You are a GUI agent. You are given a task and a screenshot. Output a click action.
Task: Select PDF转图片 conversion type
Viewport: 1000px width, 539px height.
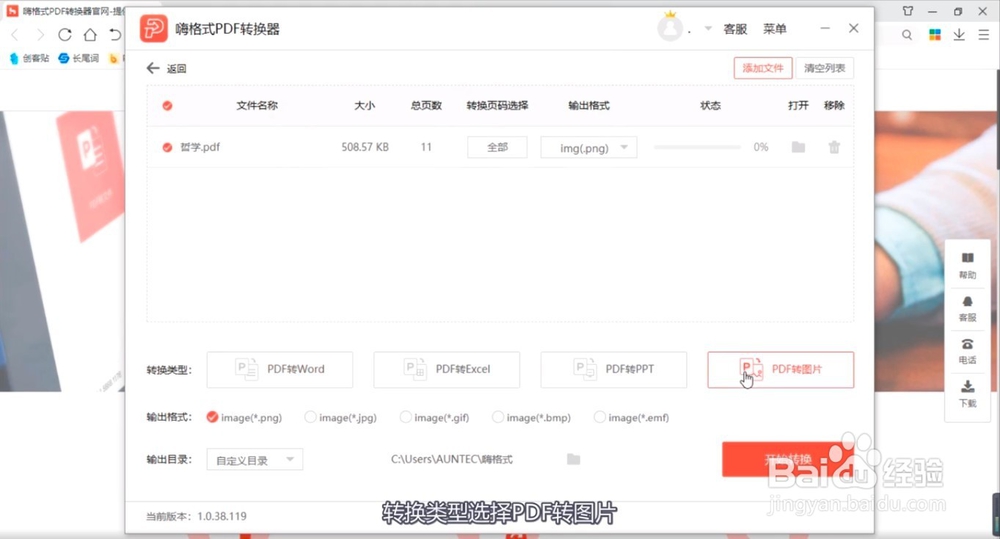[x=781, y=369]
